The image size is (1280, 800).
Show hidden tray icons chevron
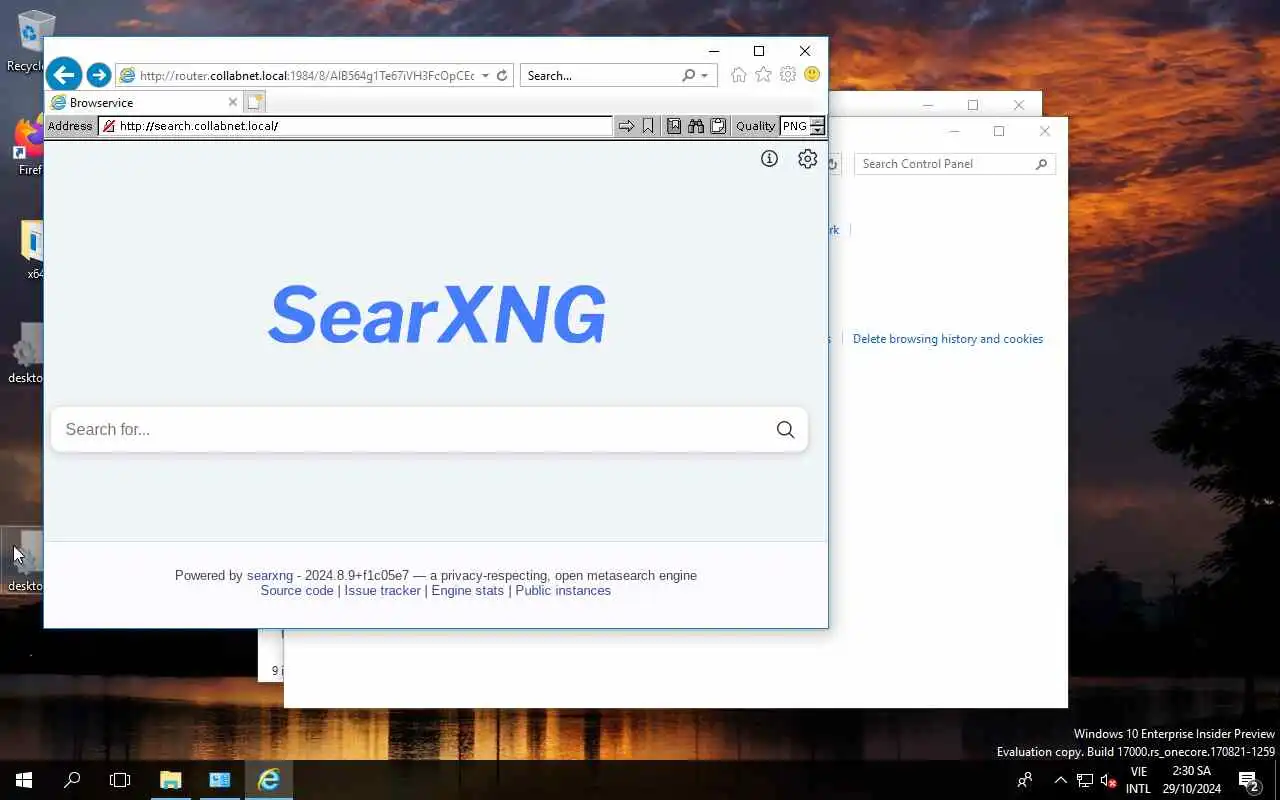tap(1061, 780)
